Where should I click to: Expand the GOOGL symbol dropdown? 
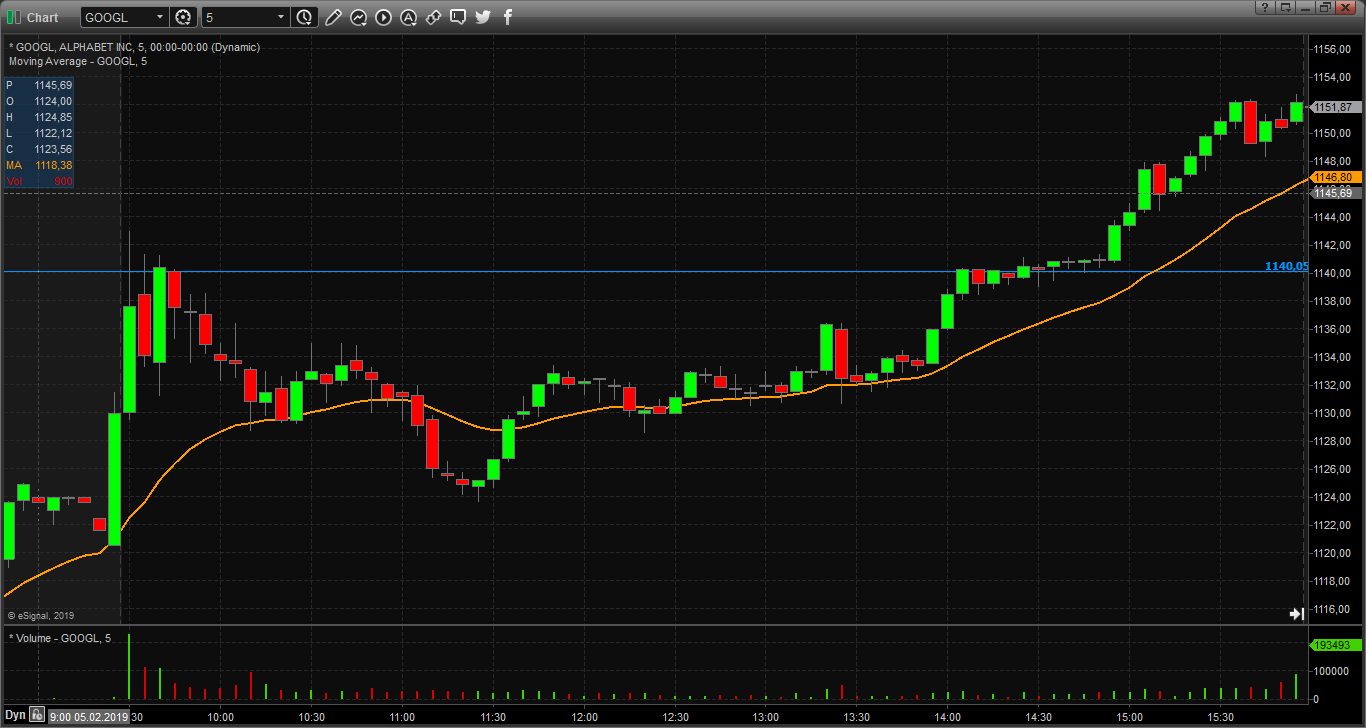[160, 17]
